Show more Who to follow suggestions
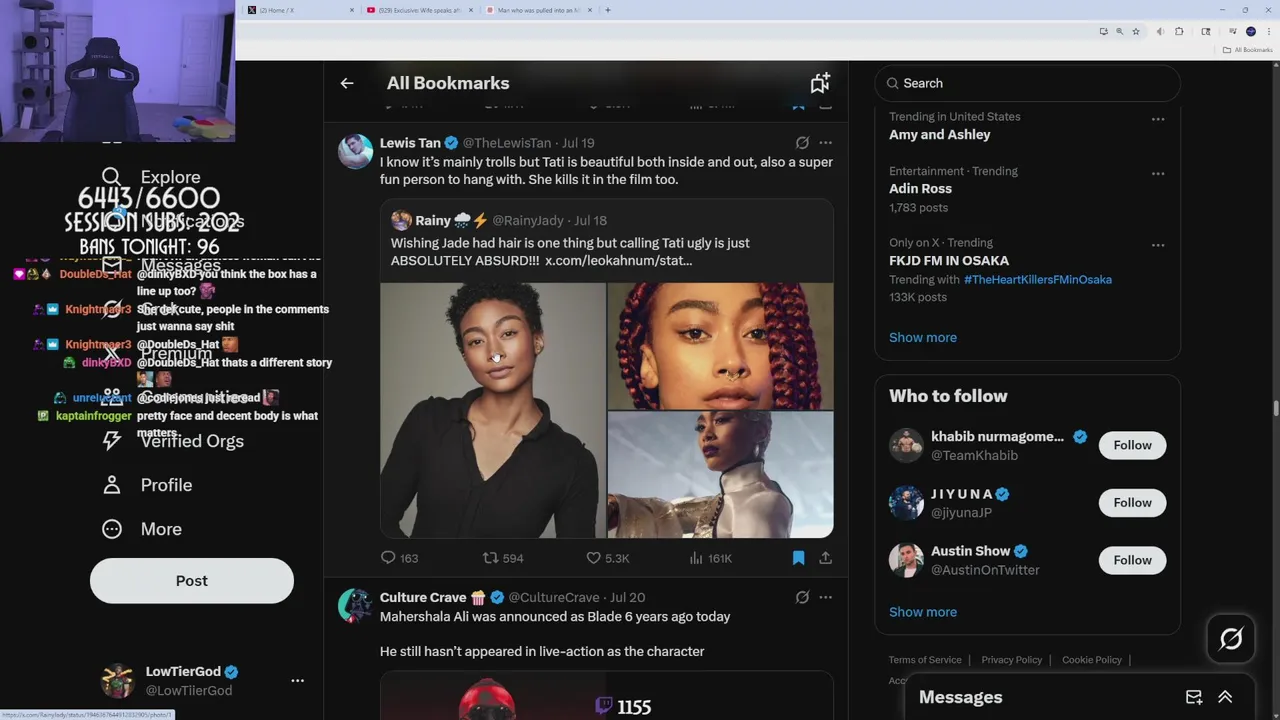1280x720 pixels. click(x=923, y=612)
